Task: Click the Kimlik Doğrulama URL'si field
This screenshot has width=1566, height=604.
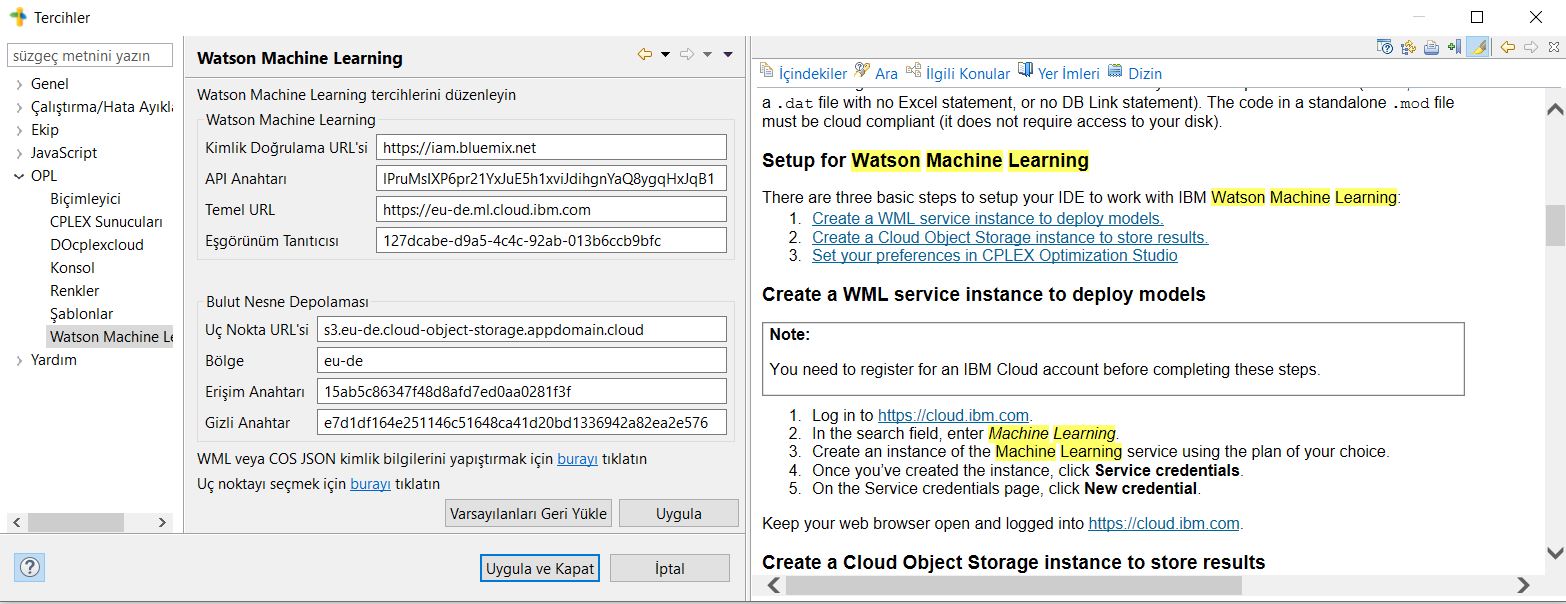Action: pos(552,147)
